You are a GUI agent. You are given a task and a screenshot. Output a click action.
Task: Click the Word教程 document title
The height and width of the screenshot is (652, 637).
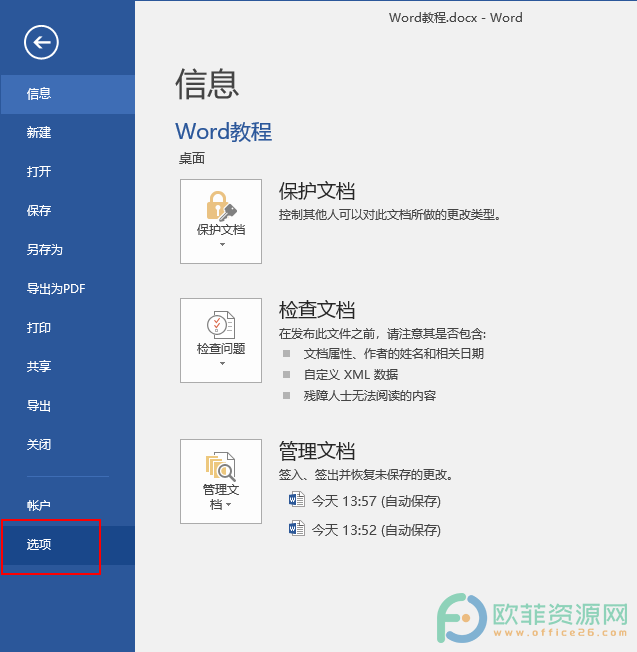[224, 132]
